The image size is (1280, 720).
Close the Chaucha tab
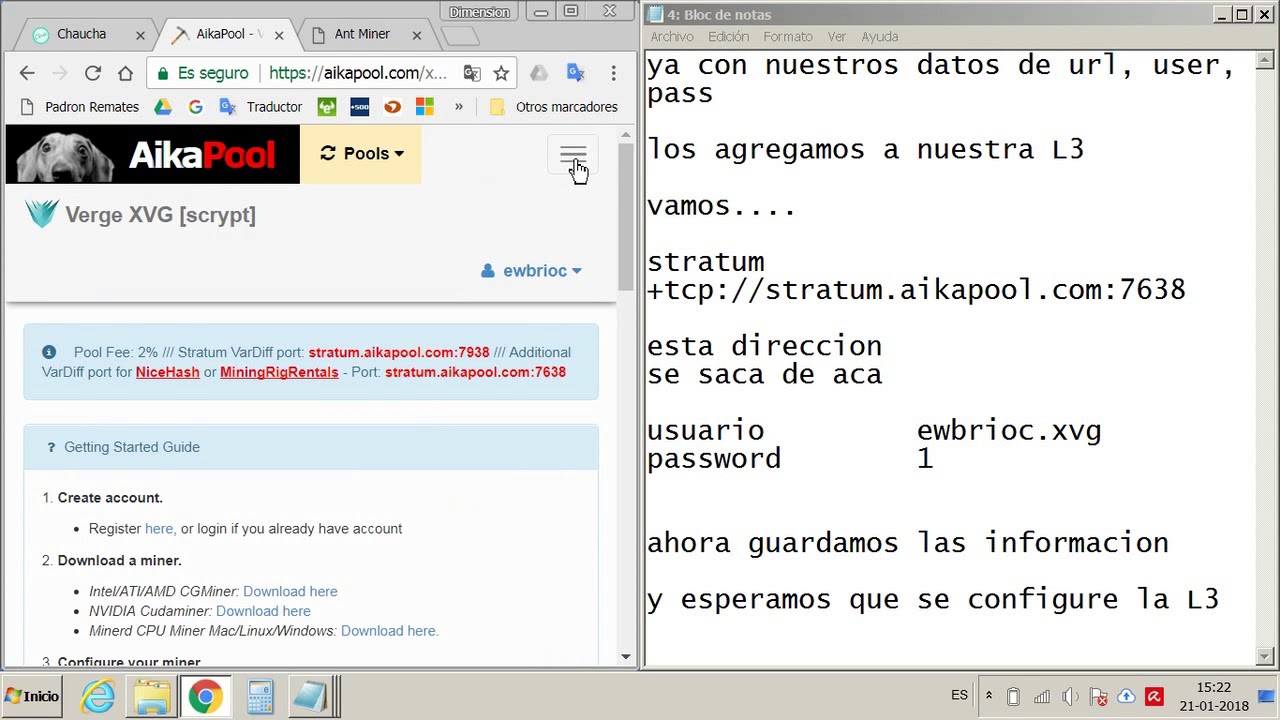click(x=140, y=35)
